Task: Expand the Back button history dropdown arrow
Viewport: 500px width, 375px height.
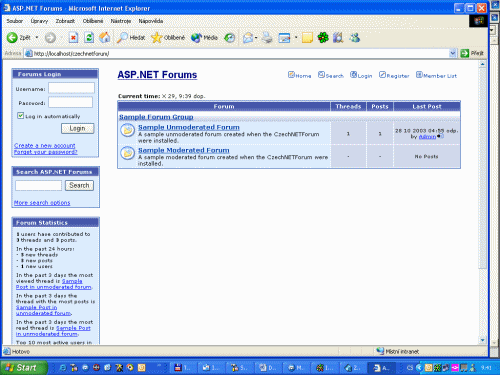Action: [37, 38]
